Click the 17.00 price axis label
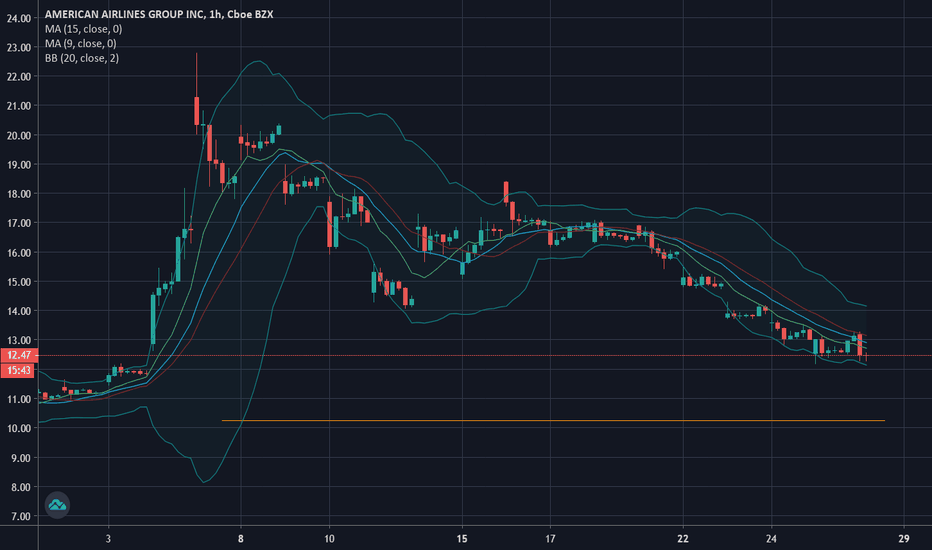This screenshot has width=932, height=550. tap(19, 223)
